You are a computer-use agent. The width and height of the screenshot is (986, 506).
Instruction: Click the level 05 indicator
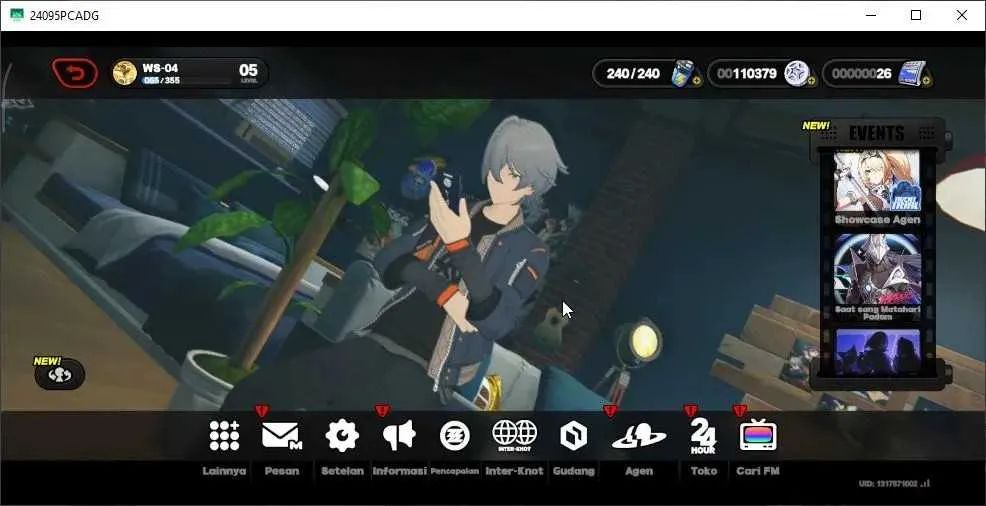pyautogui.click(x=248, y=73)
